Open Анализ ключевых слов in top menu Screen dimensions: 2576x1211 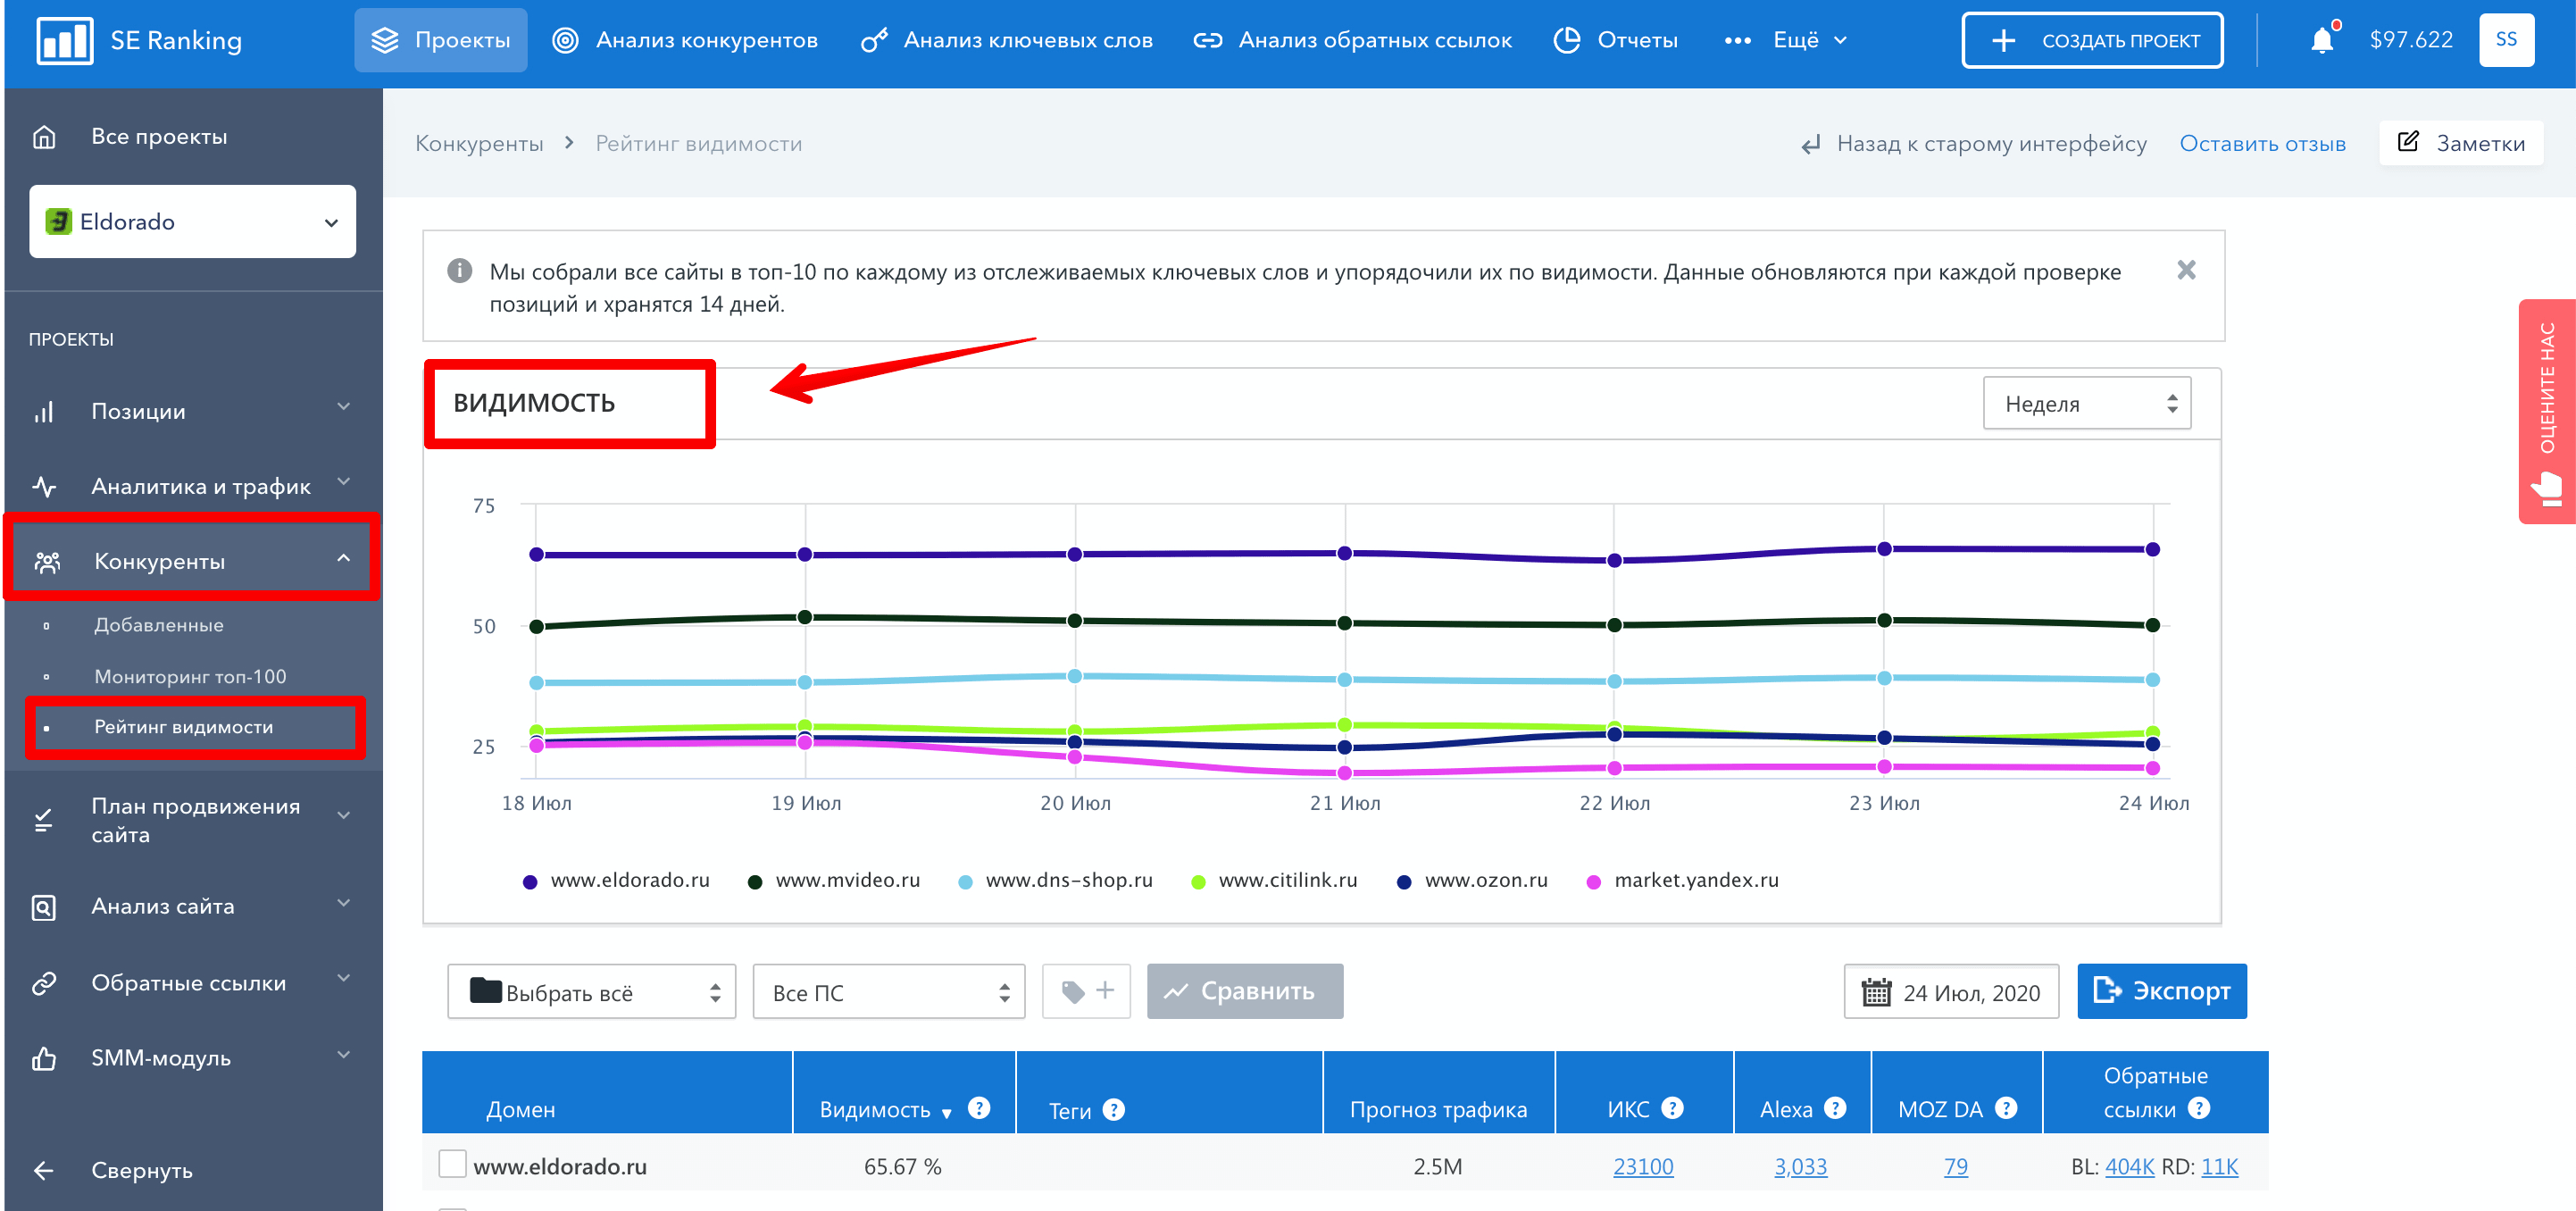[1007, 40]
